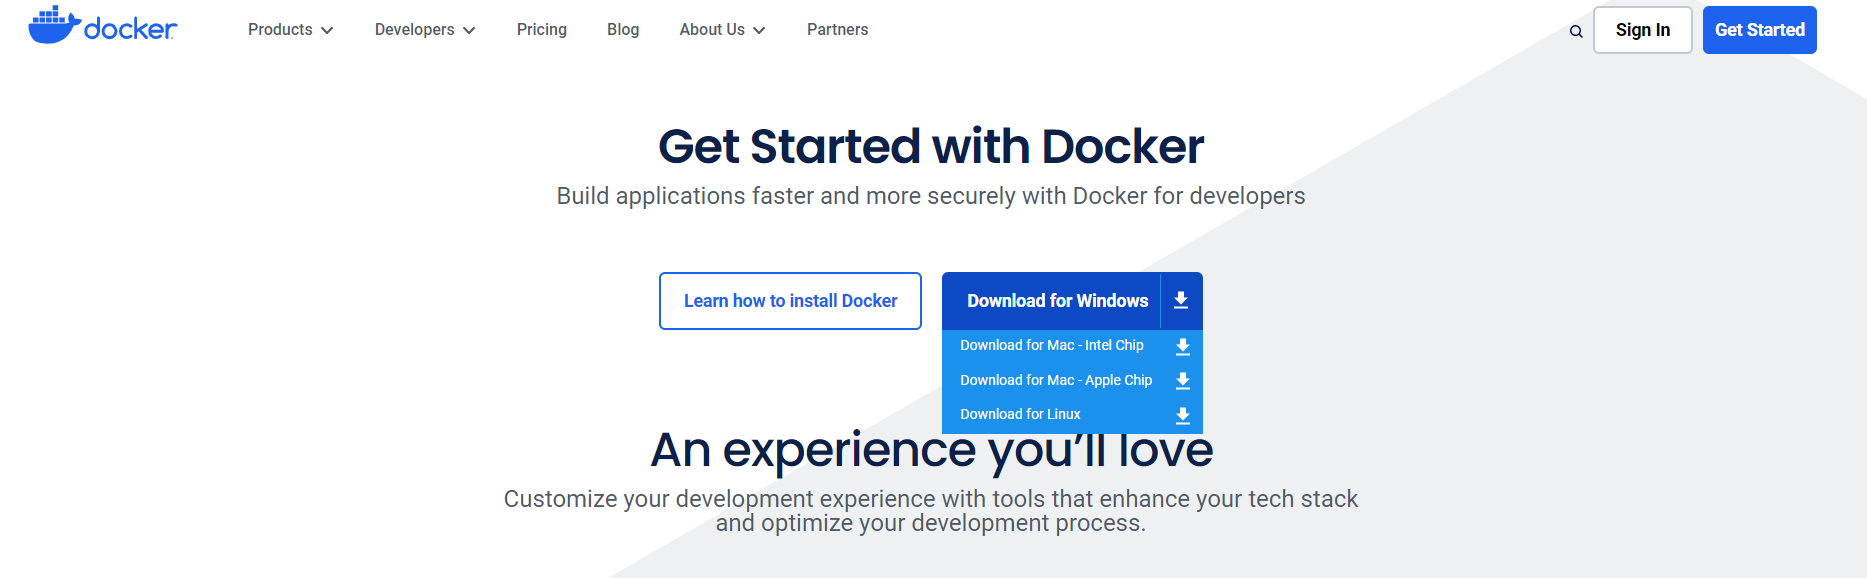The image size is (1867, 578).
Task: Expand the Products menu chevron
Action: [327, 31]
